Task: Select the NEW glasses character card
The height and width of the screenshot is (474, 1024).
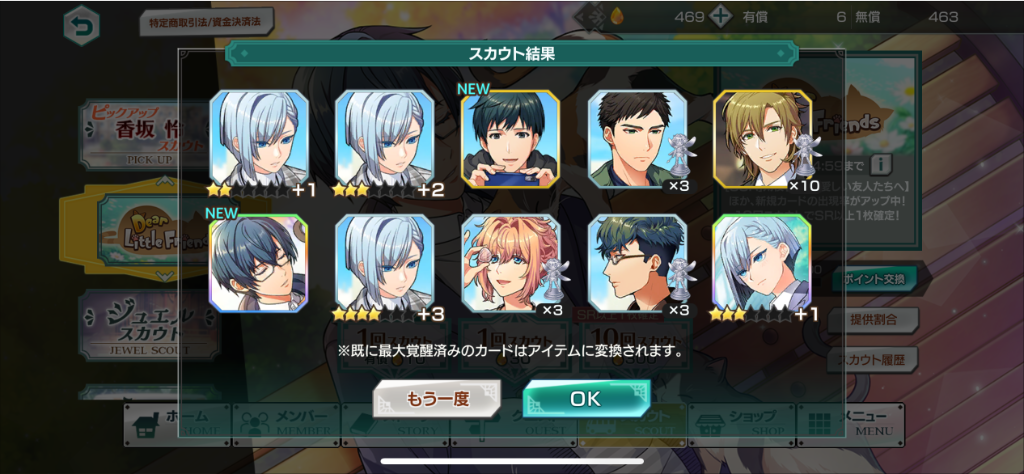Action: pos(259,263)
